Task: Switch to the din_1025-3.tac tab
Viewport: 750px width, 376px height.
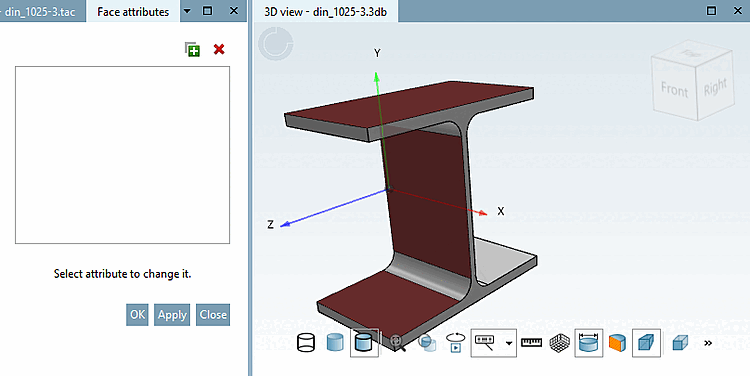Action: click(40, 11)
